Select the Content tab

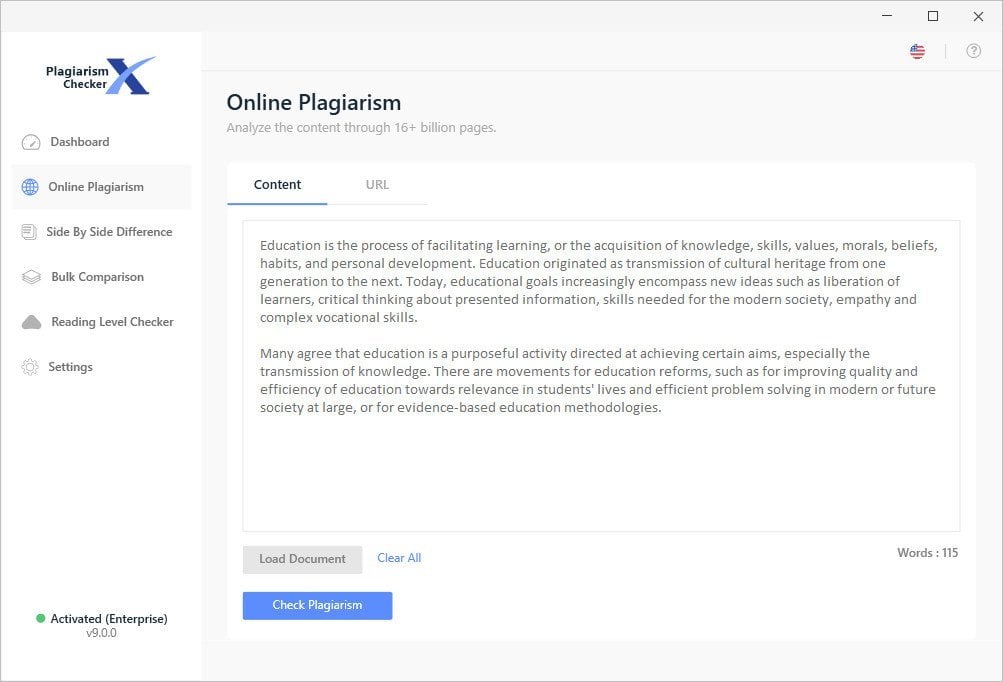pos(277,185)
